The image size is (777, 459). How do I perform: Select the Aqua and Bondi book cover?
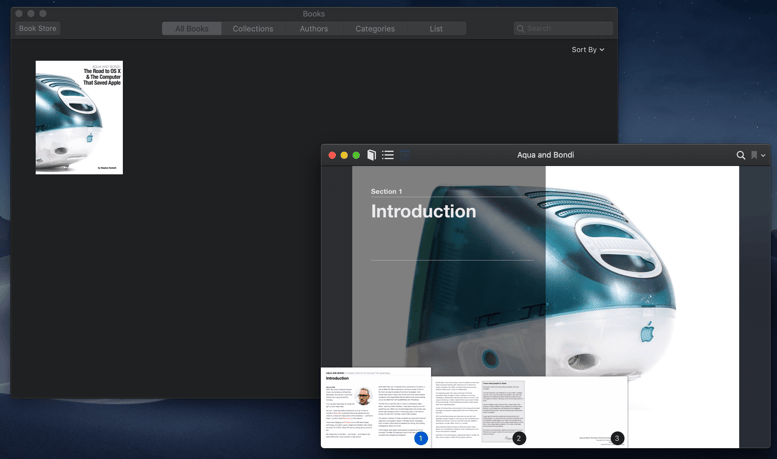pyautogui.click(x=79, y=117)
